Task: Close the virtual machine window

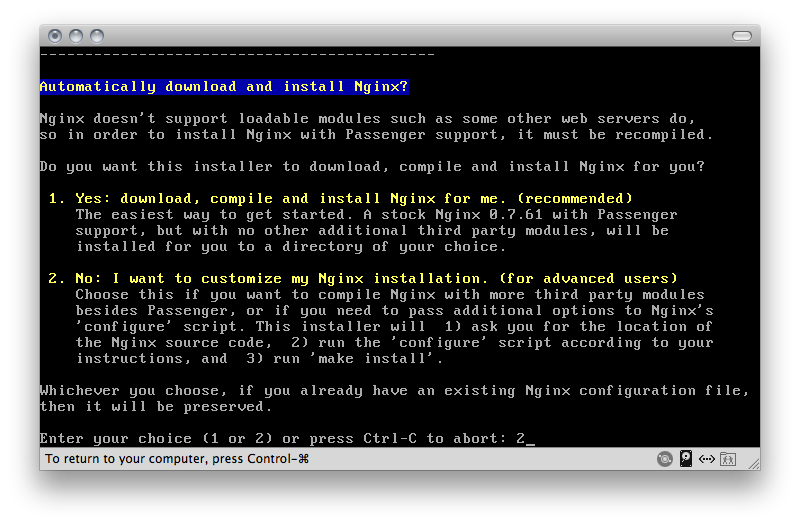Action: pyautogui.click(x=55, y=36)
